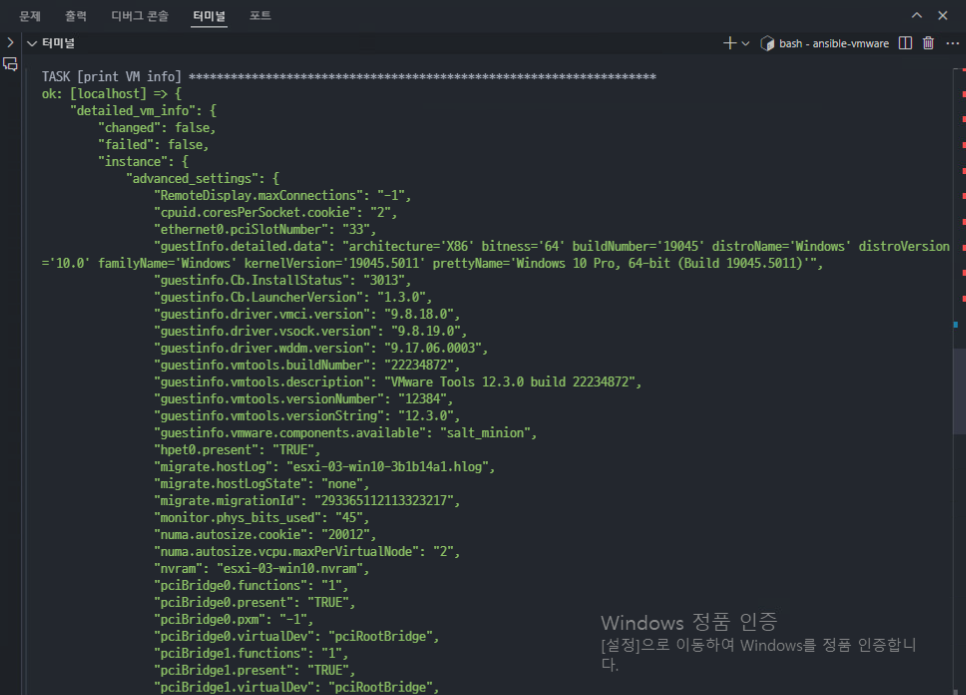Click the hpet0.present line
This screenshot has width=966, height=695.
click(x=237, y=449)
